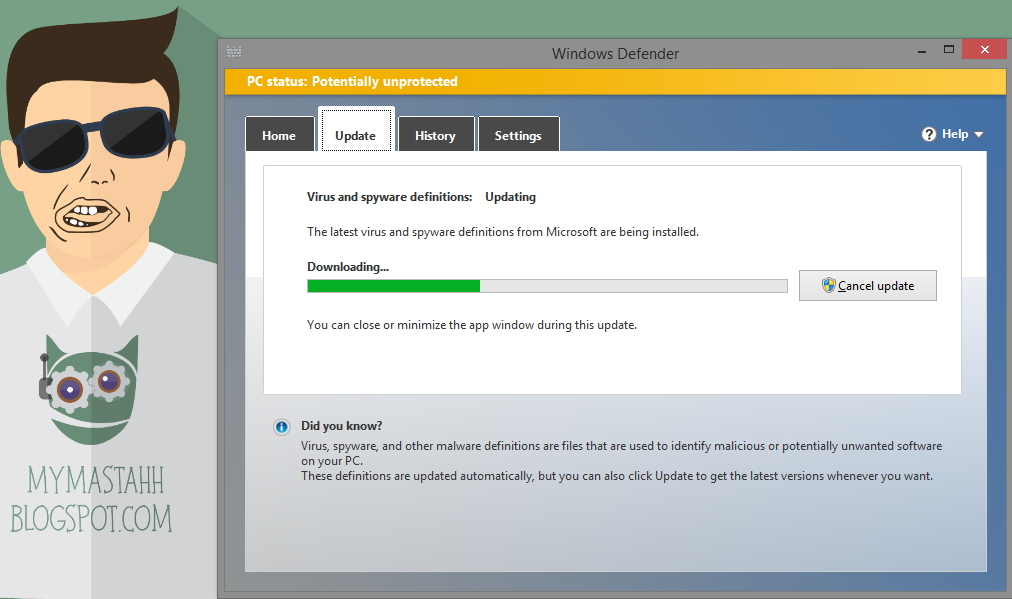The image size is (1012, 599).
Task: Open the Help link
Action: click(955, 134)
